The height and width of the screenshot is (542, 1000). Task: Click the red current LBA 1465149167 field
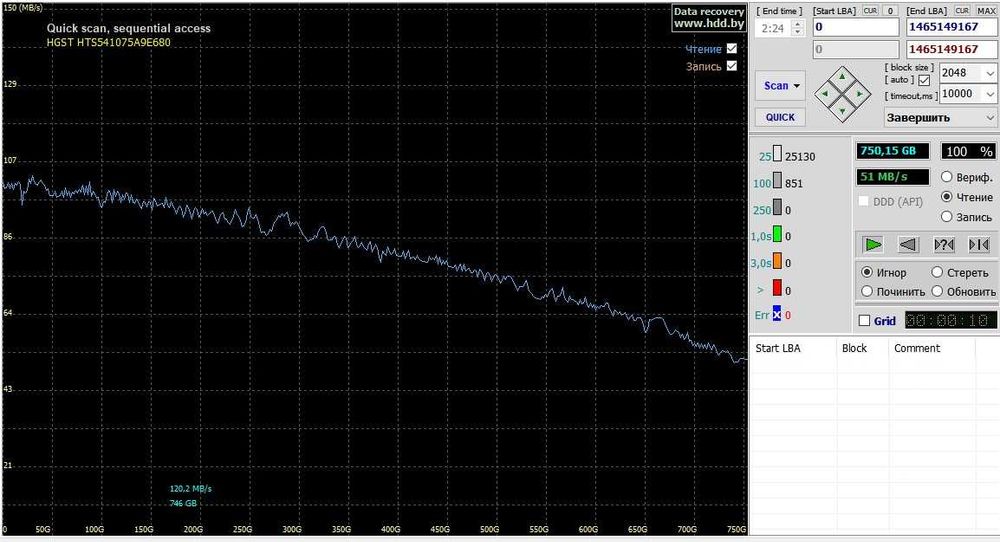951,49
